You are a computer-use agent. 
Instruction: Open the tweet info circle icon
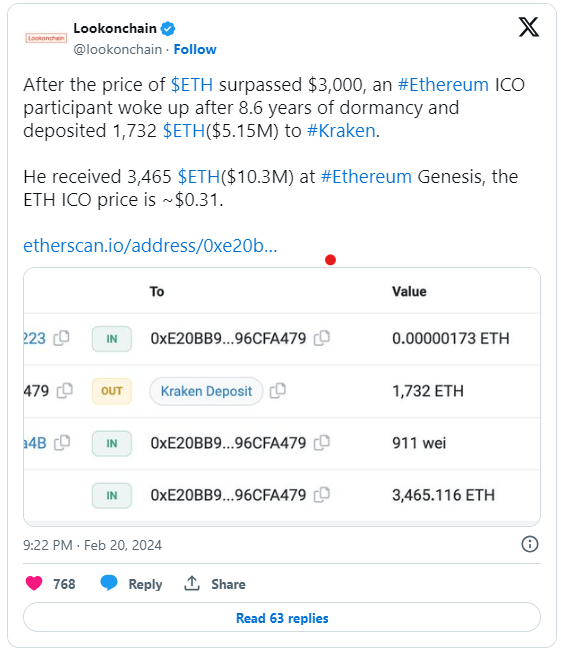click(x=530, y=544)
